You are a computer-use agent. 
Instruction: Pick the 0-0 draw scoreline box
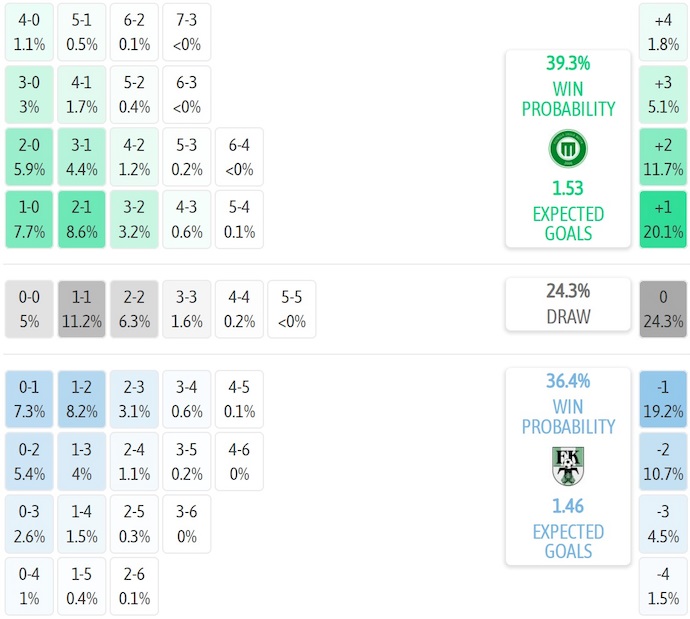coord(30,309)
